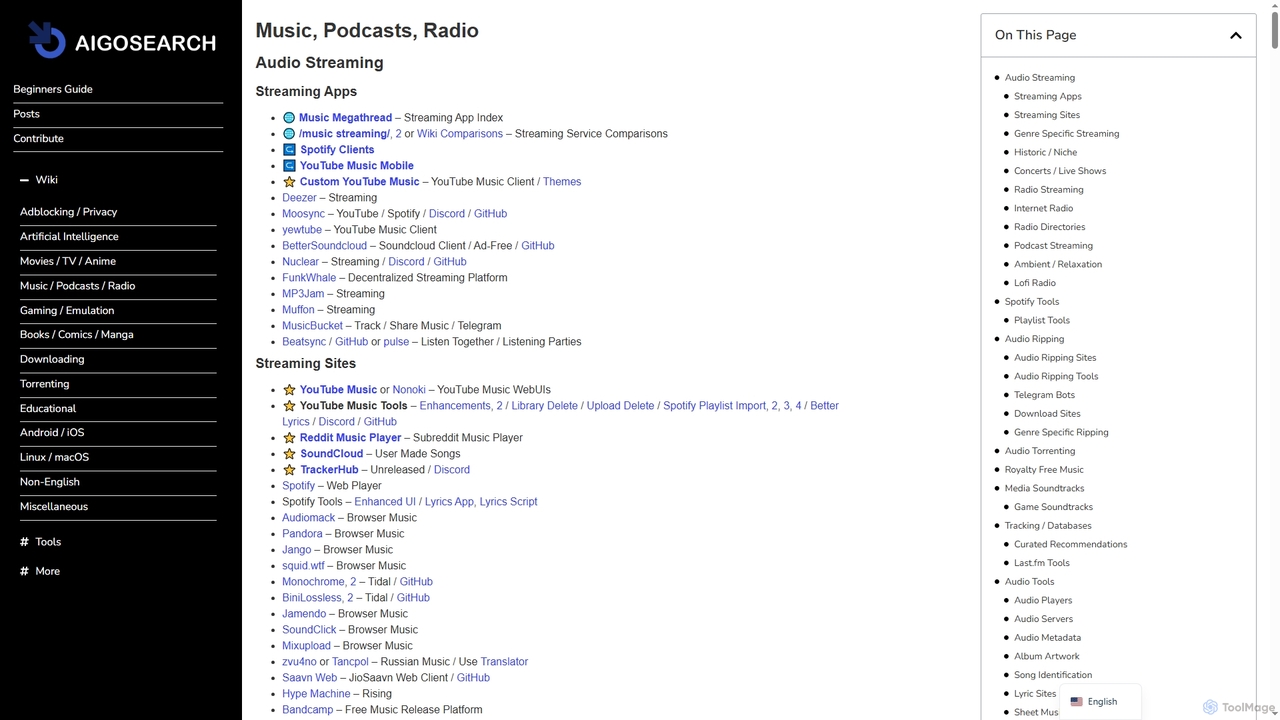The image size is (1280, 720).
Task: Jump to Lofi Radio in page outline
Action: (x=1034, y=283)
